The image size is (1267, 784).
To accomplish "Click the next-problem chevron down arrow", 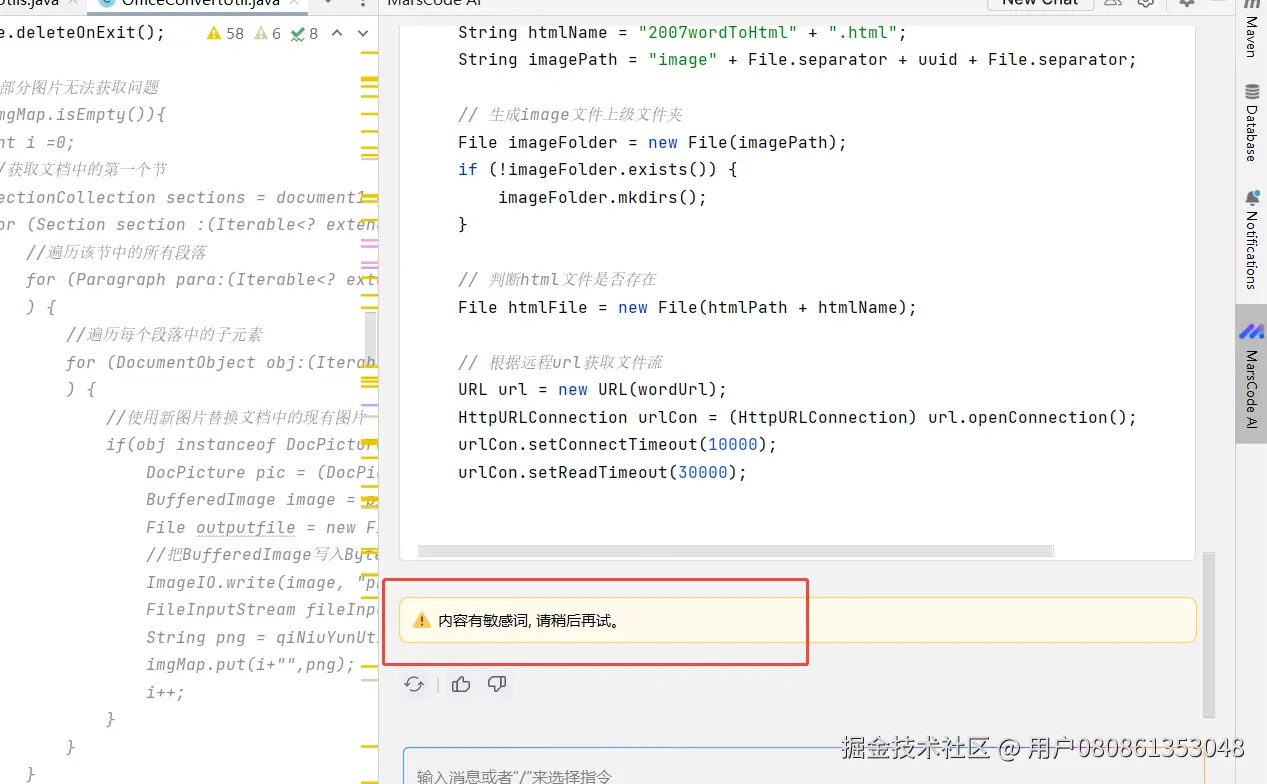I will (362, 32).
